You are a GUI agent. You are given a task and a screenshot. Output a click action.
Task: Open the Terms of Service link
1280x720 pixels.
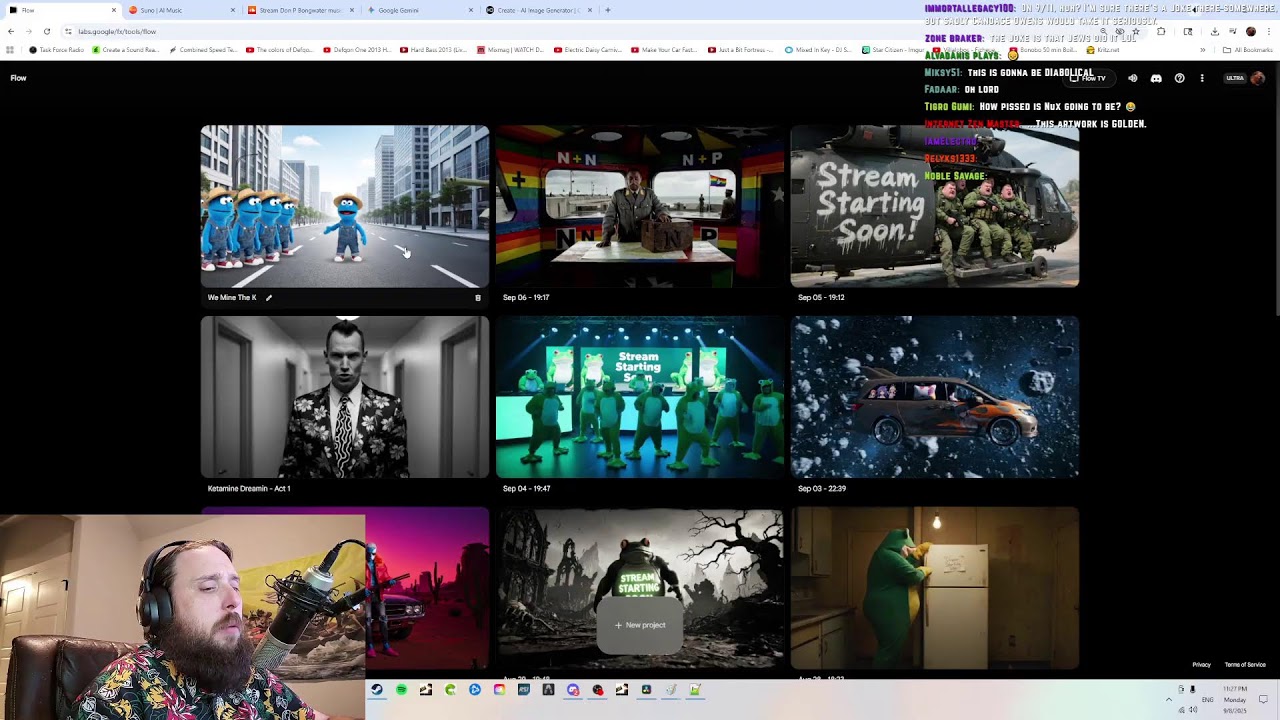[1245, 664]
